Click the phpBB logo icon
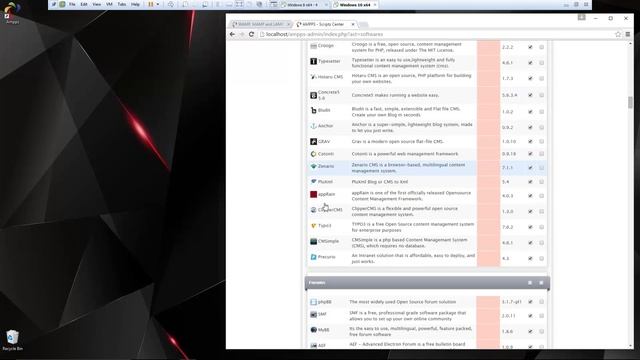640x360 pixels. tap(313, 302)
